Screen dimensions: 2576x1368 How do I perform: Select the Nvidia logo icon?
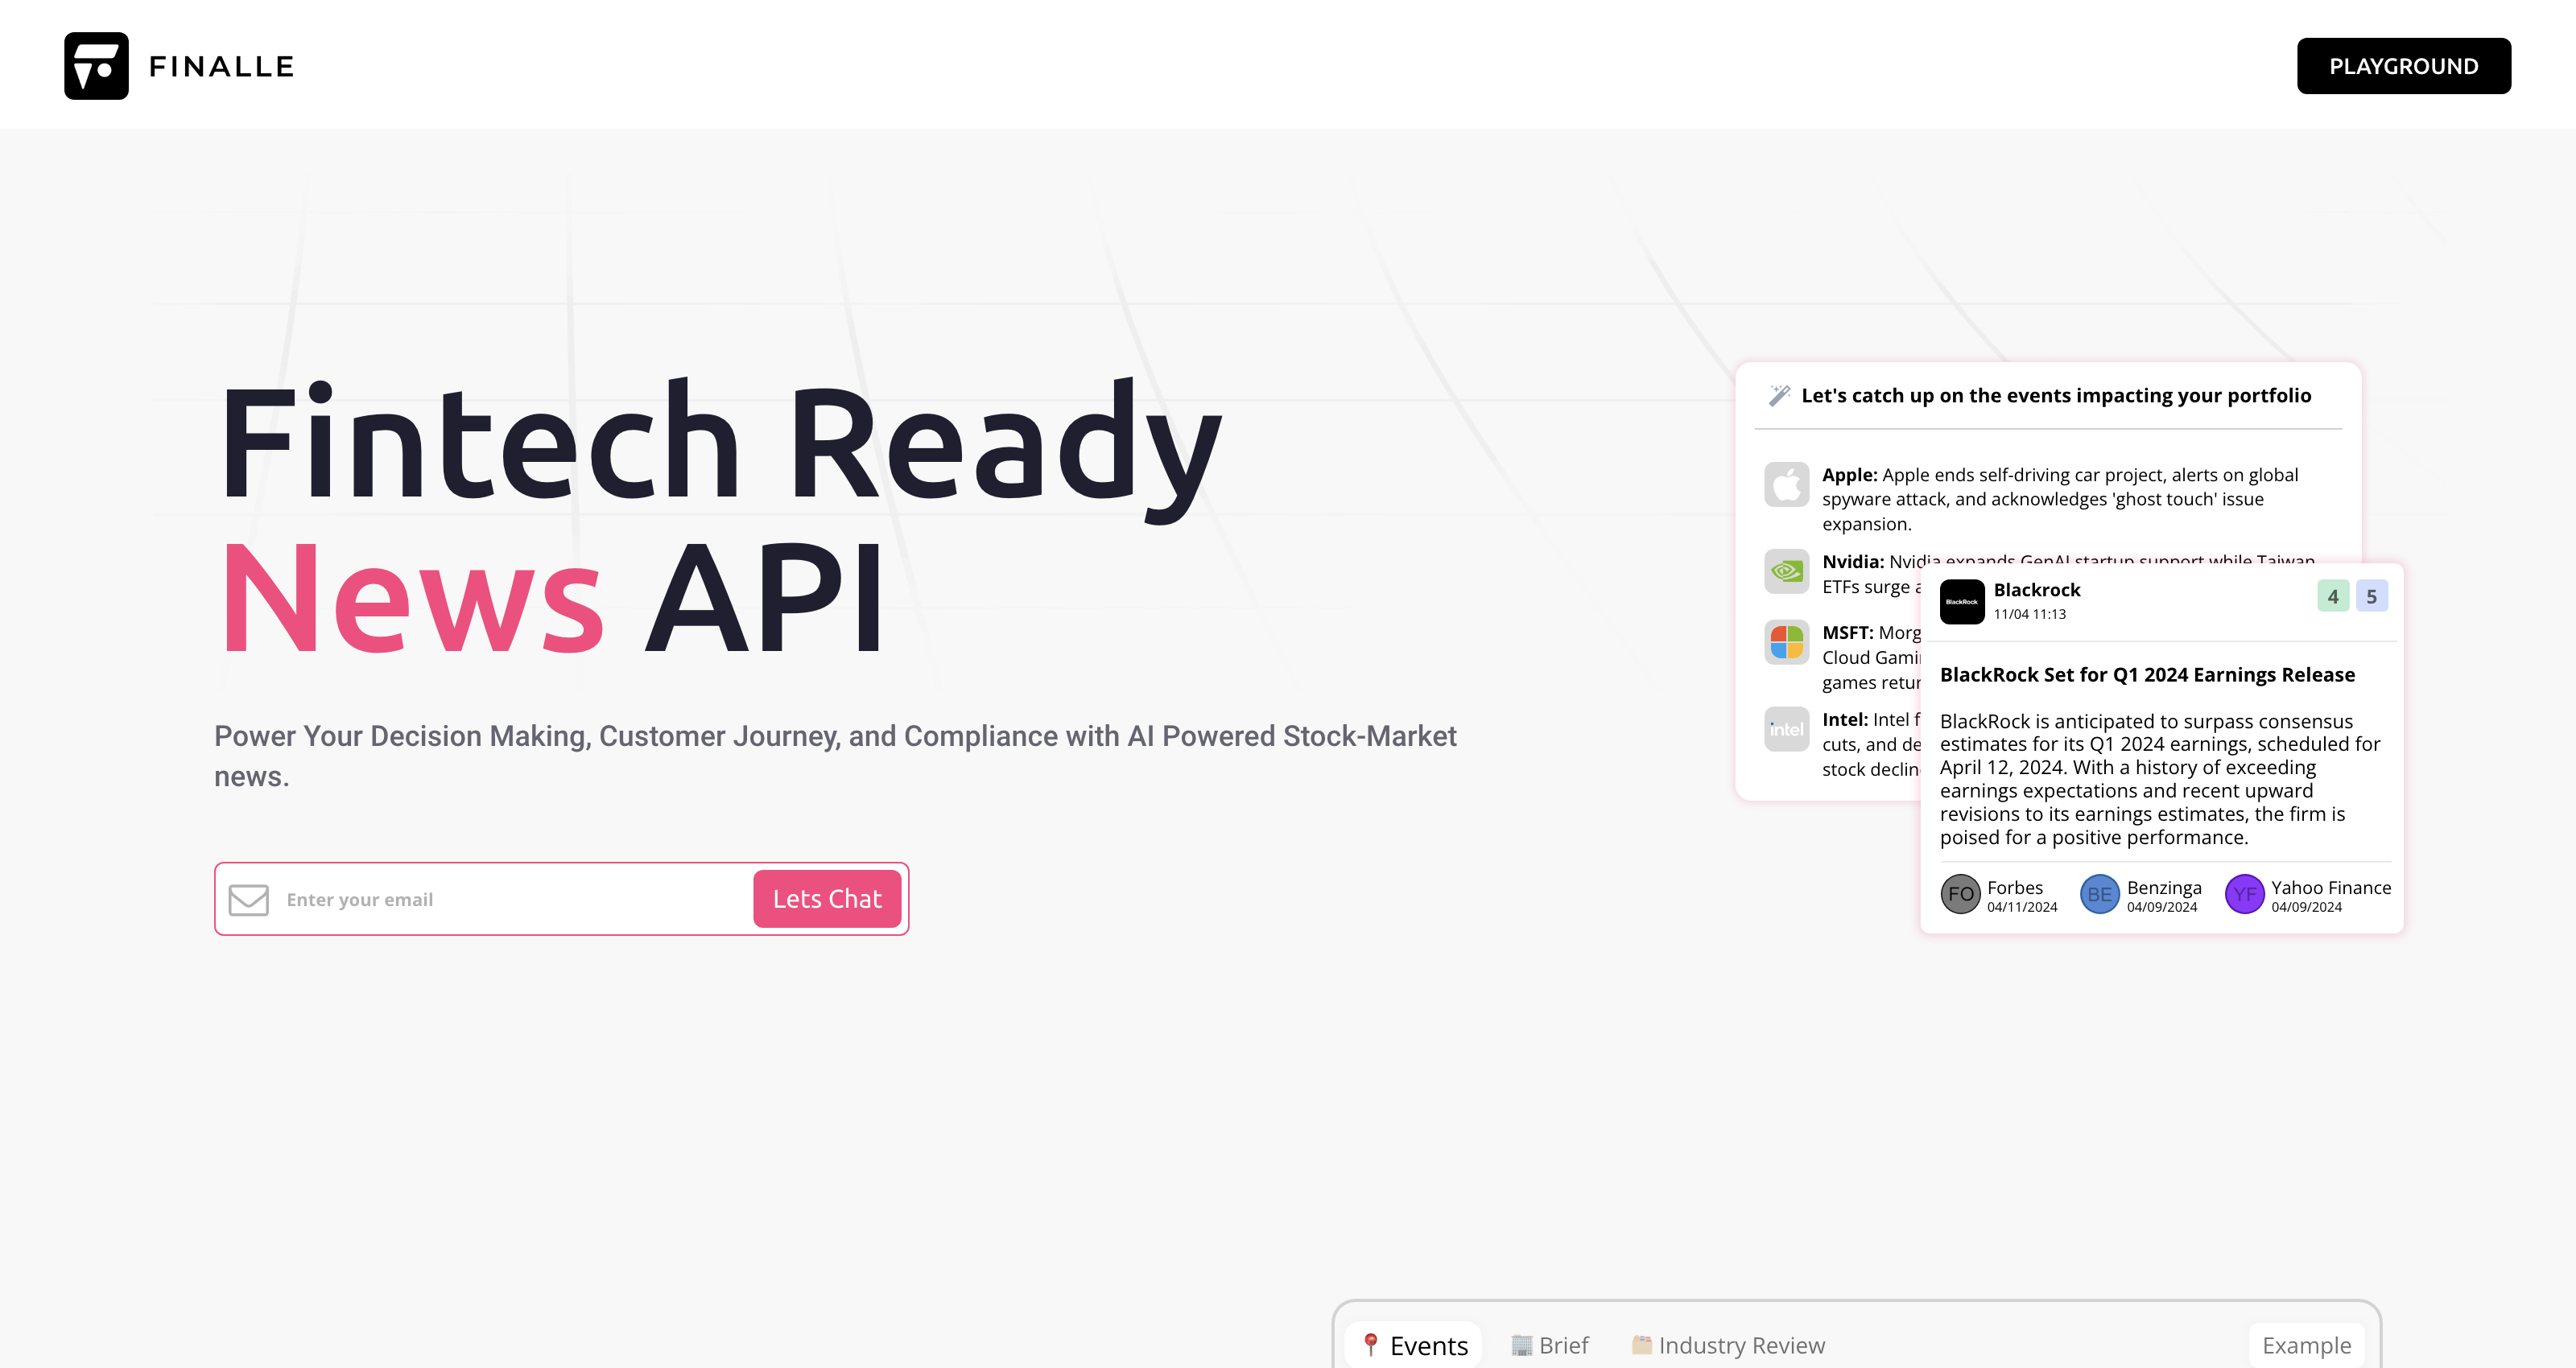pyautogui.click(x=1786, y=572)
